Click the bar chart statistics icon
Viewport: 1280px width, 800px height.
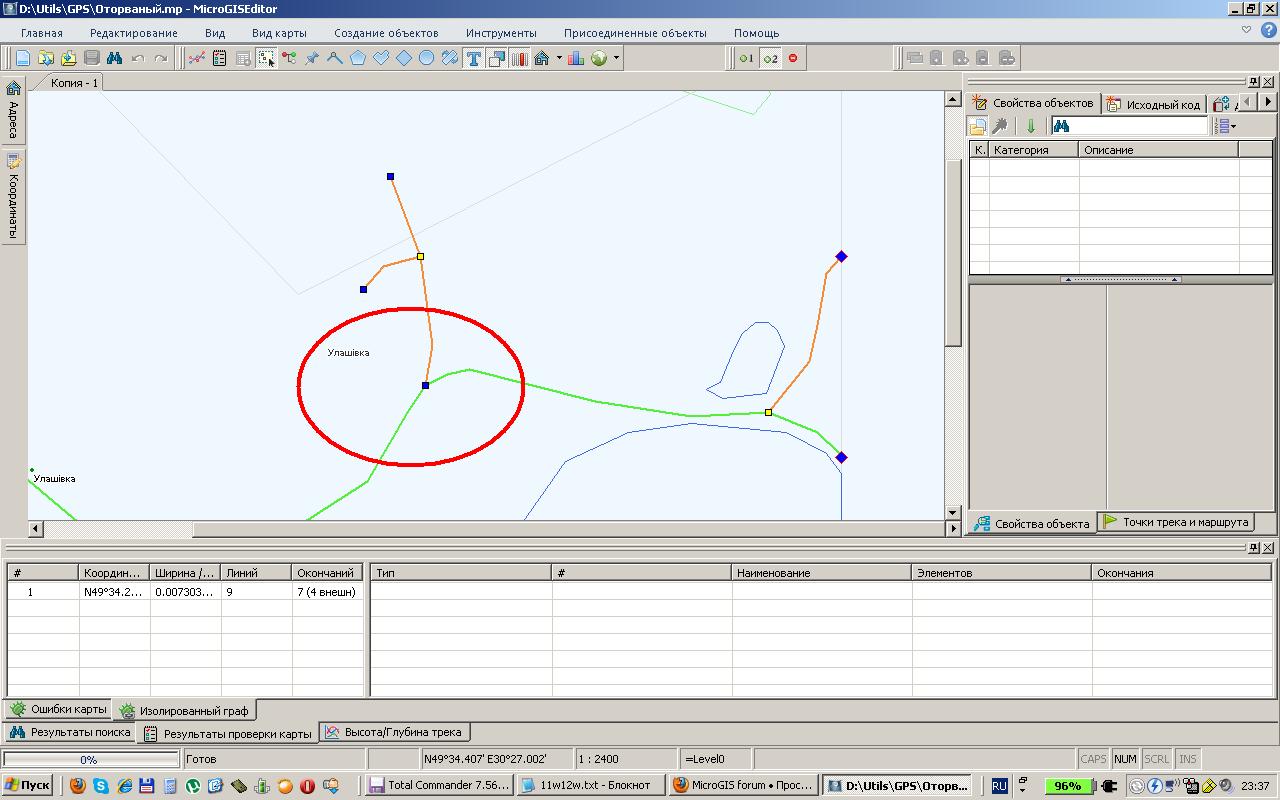pyautogui.click(x=576, y=58)
